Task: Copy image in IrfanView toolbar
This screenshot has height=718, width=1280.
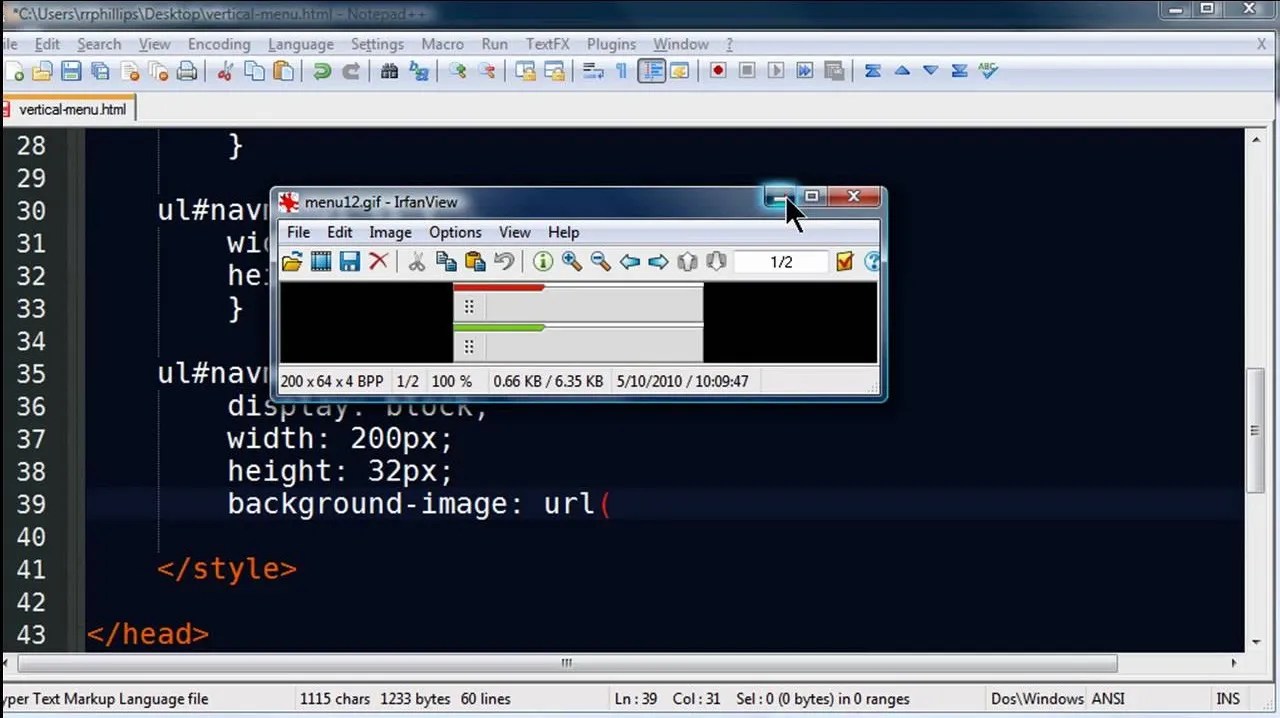Action: coord(446,262)
